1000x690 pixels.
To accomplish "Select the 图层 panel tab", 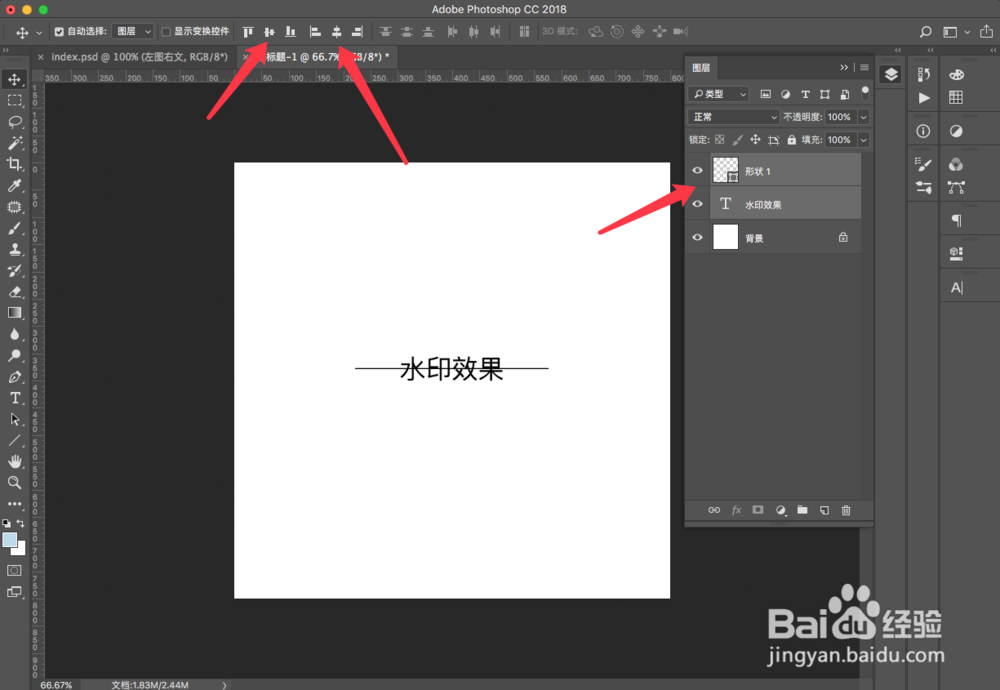I will click(701, 68).
